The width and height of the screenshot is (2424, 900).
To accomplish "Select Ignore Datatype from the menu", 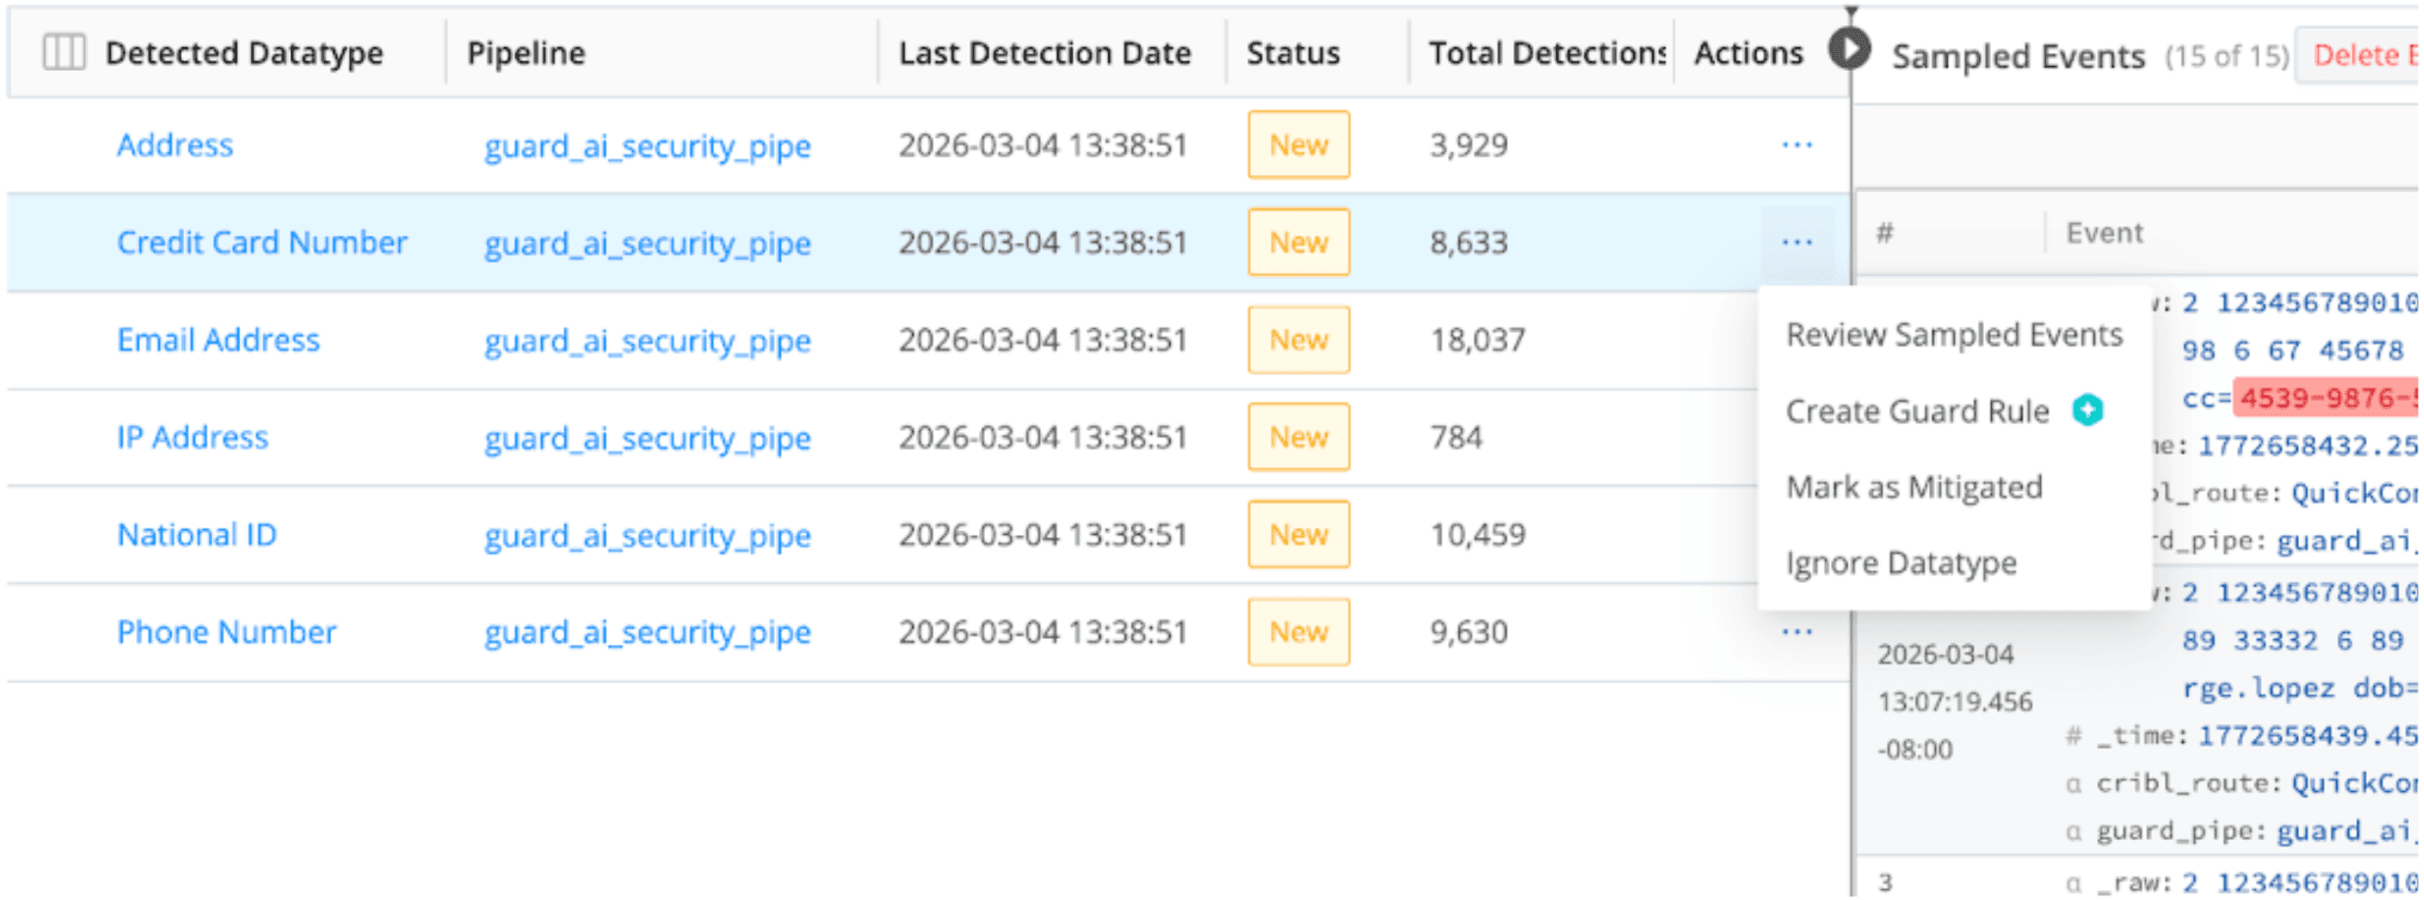I will [x=1902, y=562].
